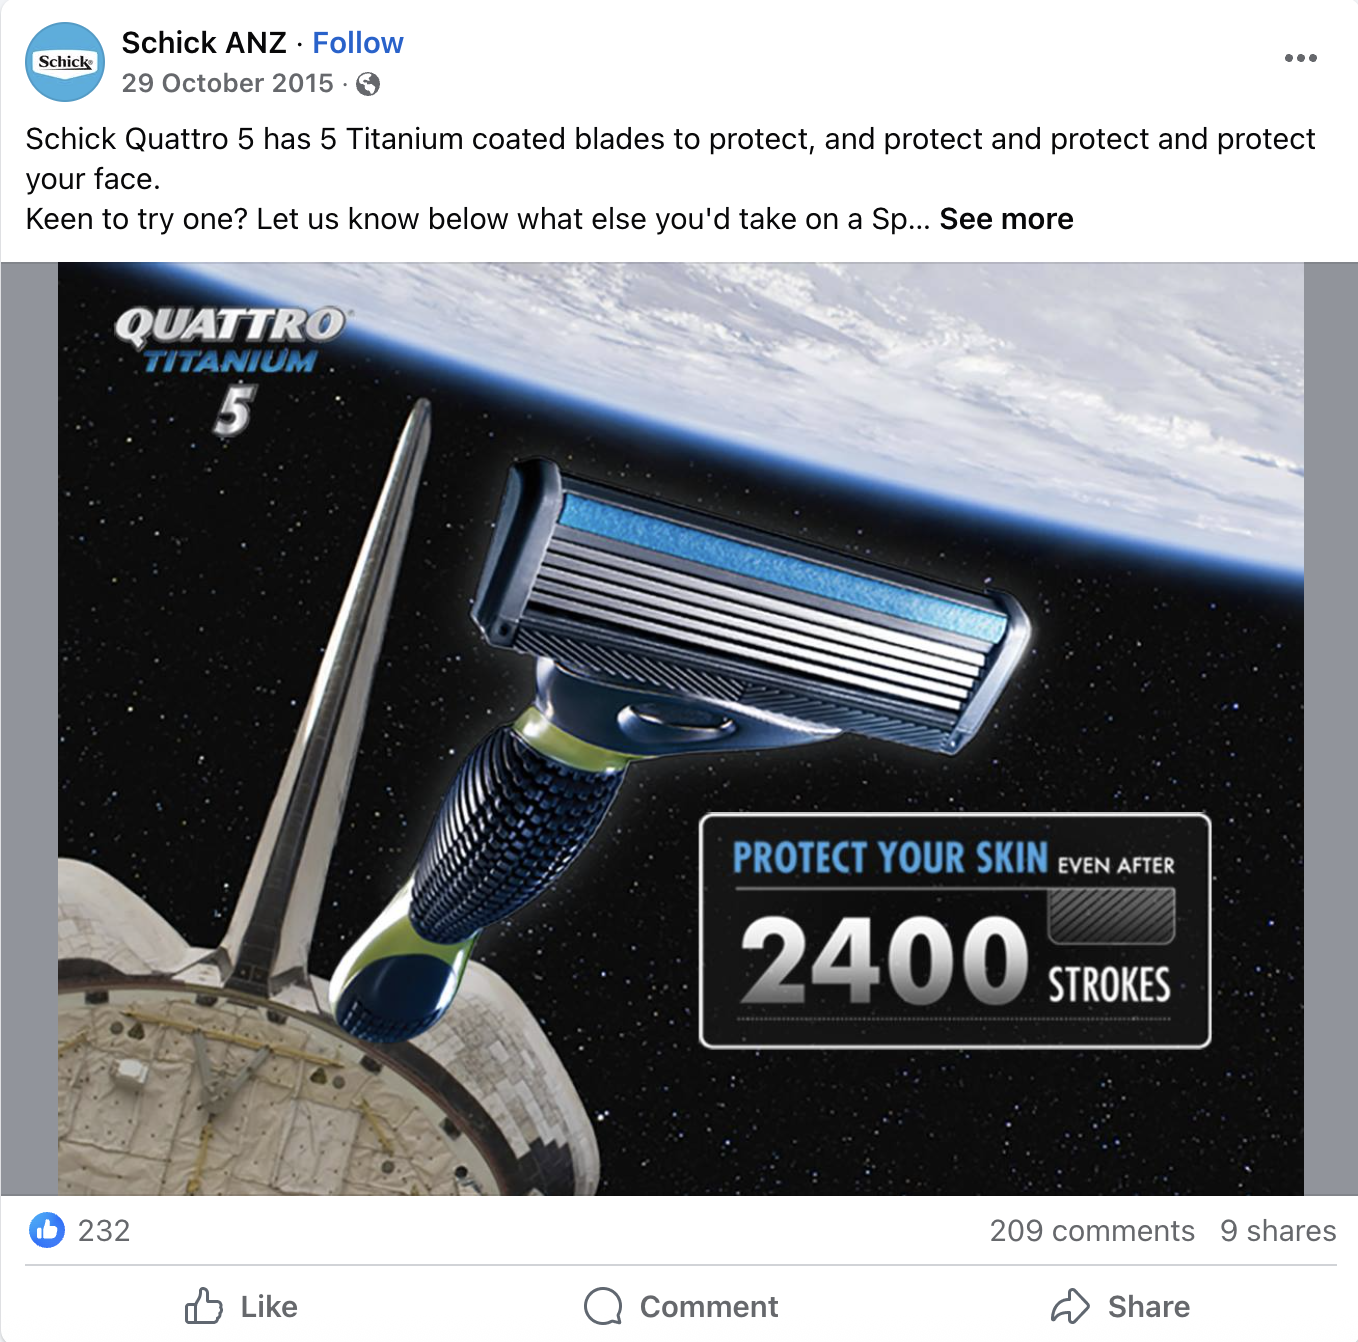1358x1342 pixels.
Task: Open the three-dot post options menu
Action: (x=1300, y=58)
